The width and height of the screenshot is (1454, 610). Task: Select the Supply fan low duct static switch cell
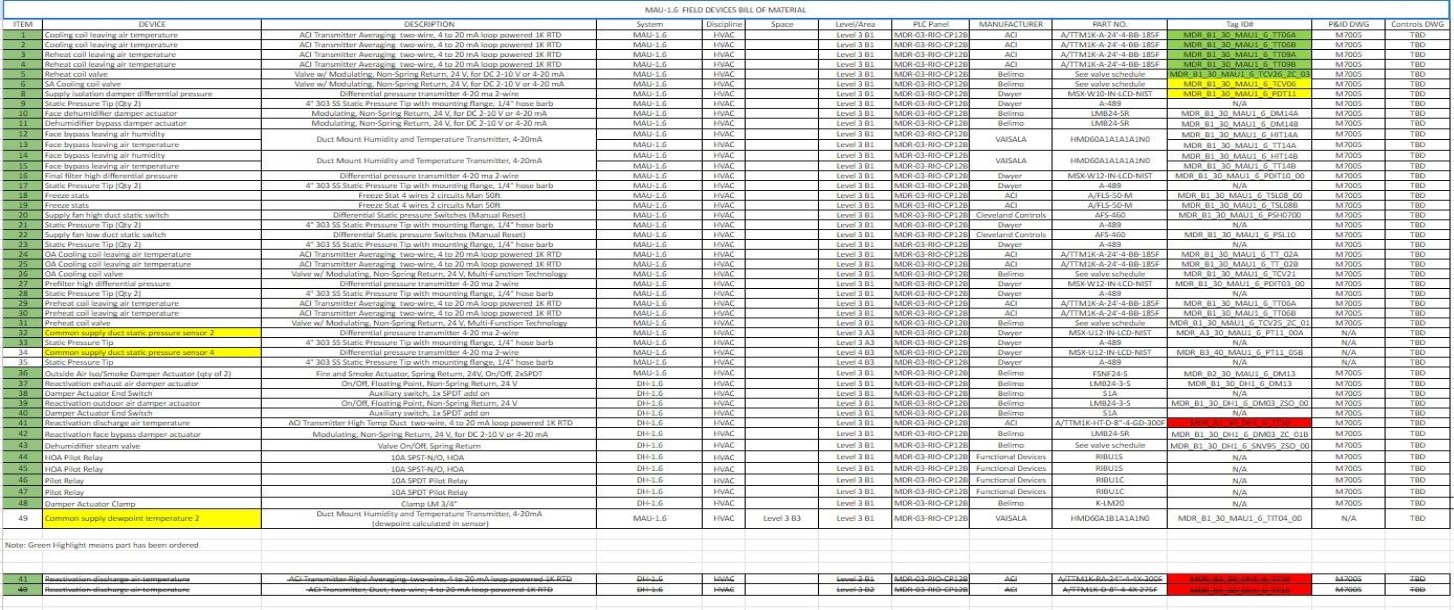[x=105, y=235]
